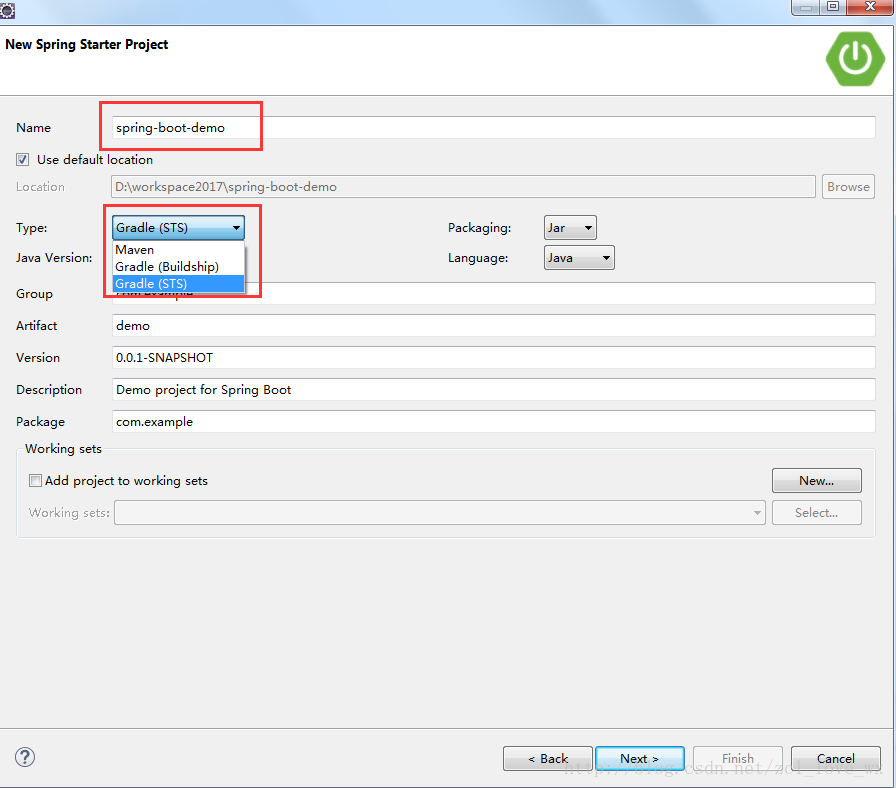Open the Packaging dropdown showing Jar
The image size is (896, 788).
point(570,227)
